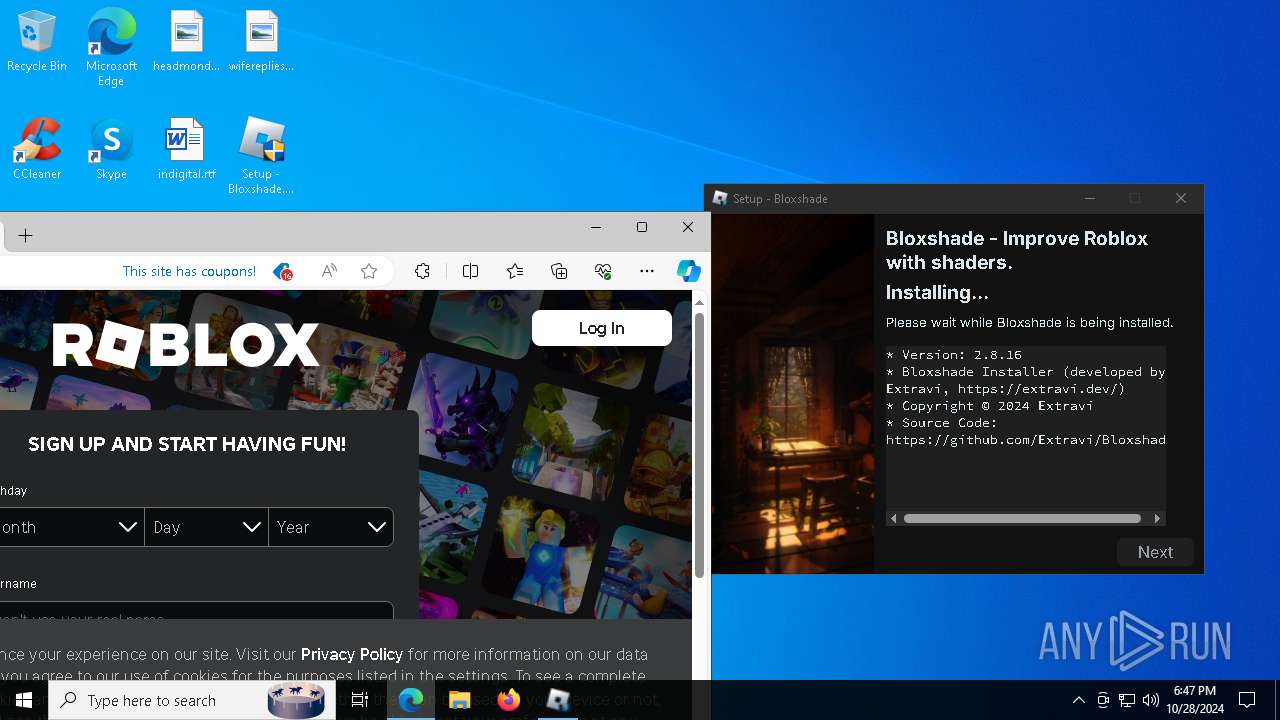Add this page to favorites star
The image size is (1280, 720).
pos(369,271)
